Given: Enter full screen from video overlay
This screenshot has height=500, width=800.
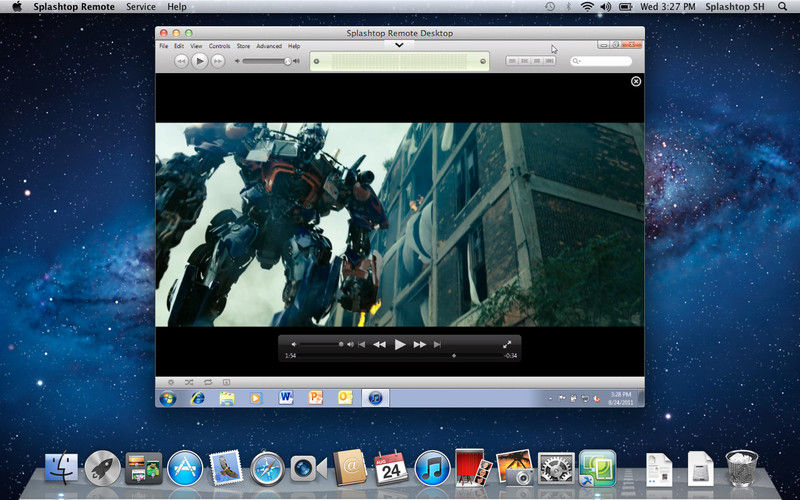Looking at the screenshot, I should 507,344.
